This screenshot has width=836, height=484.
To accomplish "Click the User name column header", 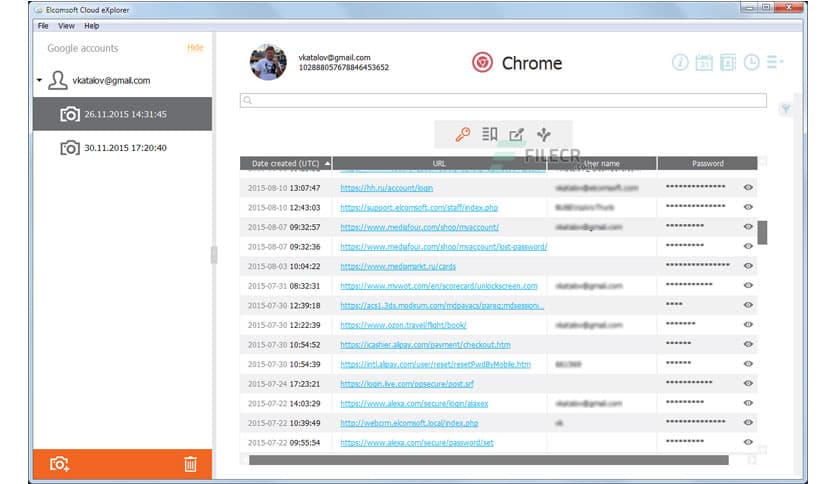I will click(x=601, y=164).
